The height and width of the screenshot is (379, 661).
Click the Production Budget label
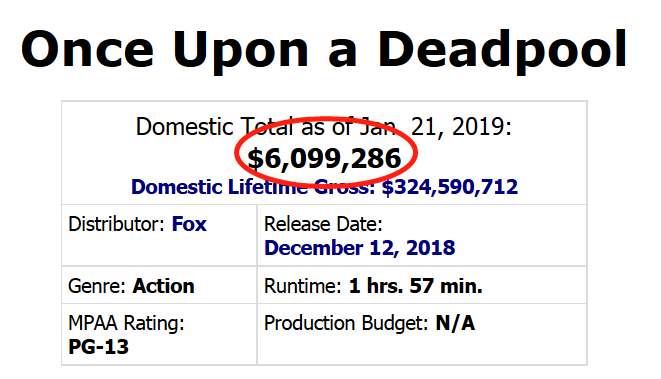point(346,323)
